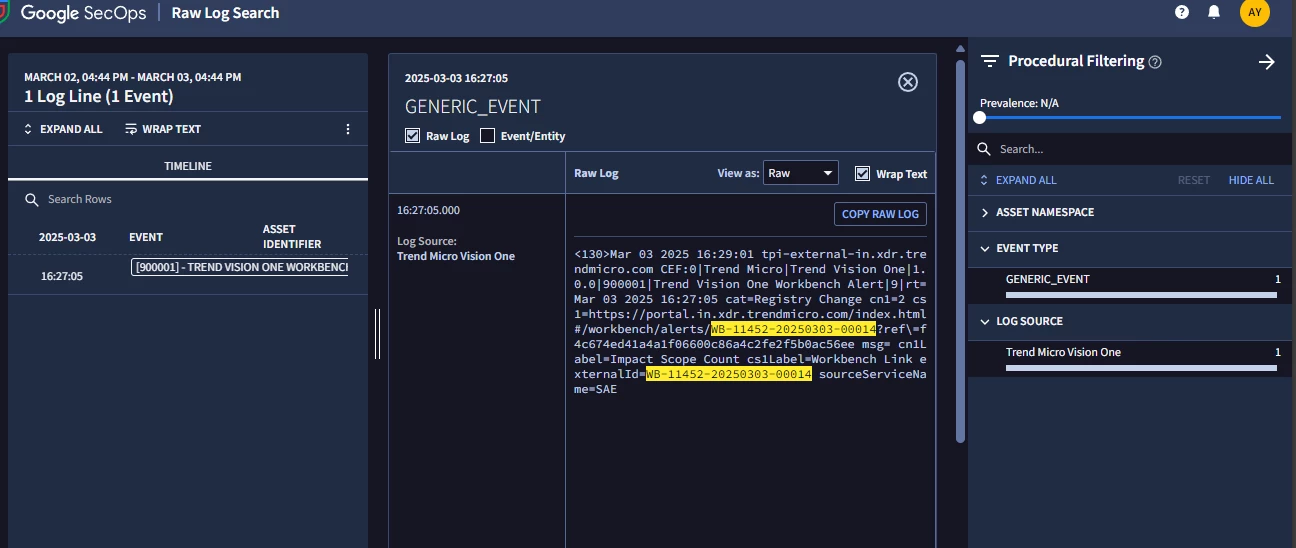Click the highlighted externalId WB-11452 value
The height and width of the screenshot is (548, 1296).
click(729, 374)
